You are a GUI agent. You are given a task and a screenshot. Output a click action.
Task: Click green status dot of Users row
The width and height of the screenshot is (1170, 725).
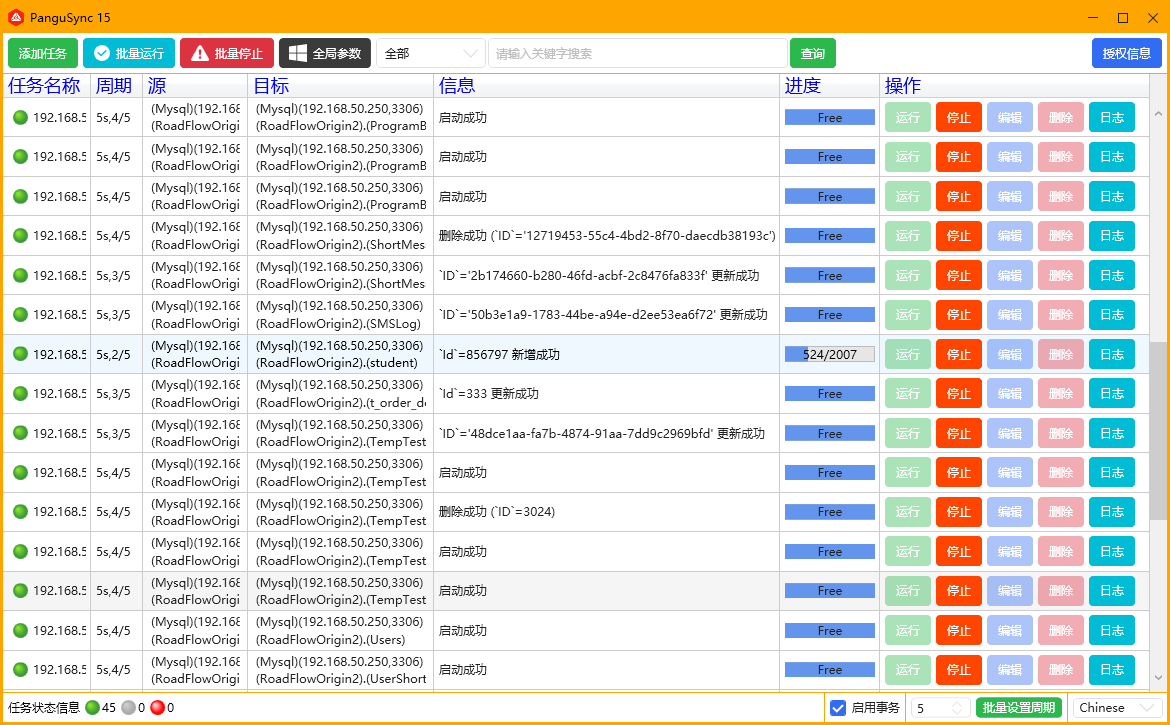click(x=20, y=630)
